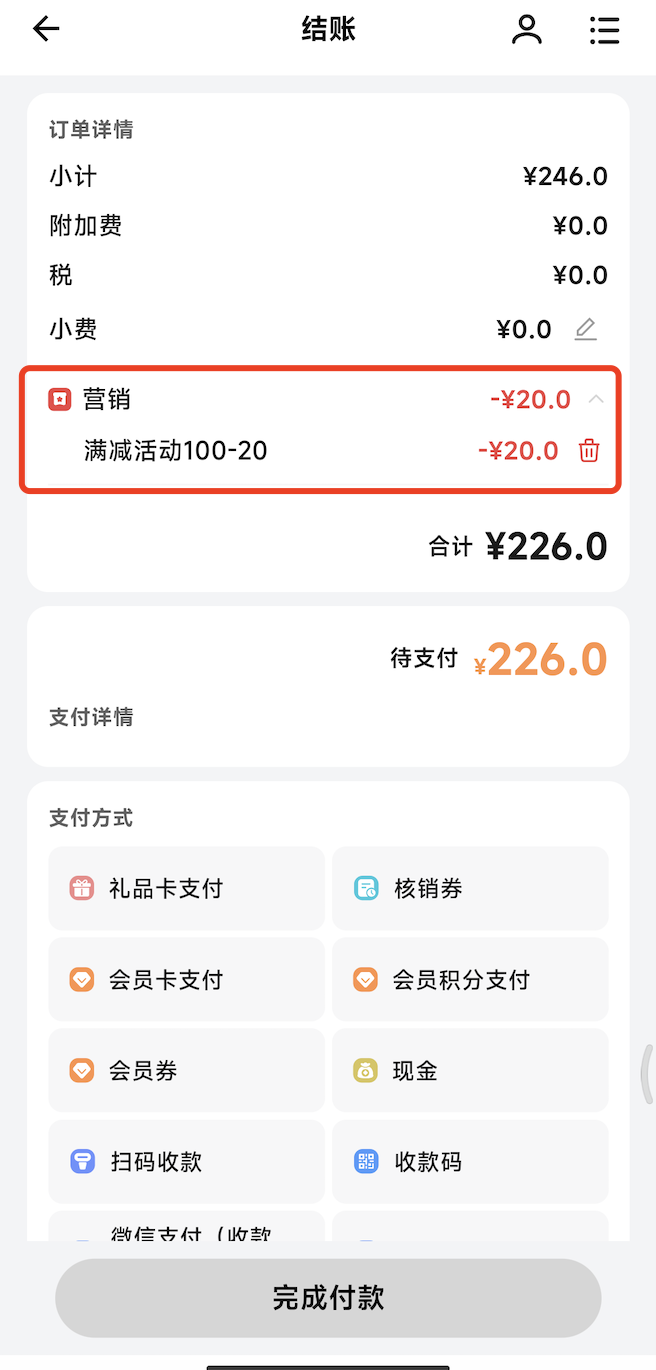Viewport: 656px width, 1370px height.
Task: Pay with 会员券
Action: 187,1070
